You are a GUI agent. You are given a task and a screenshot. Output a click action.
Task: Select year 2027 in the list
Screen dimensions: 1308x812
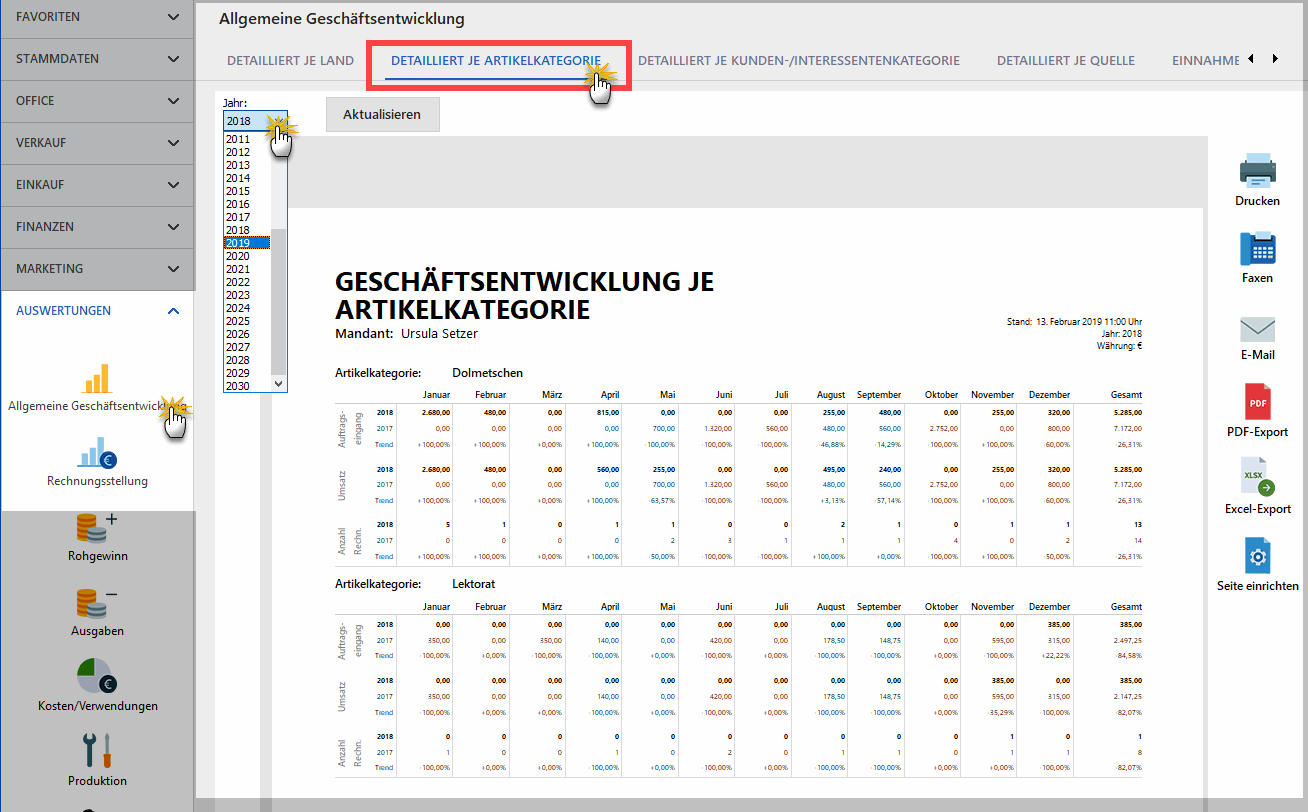(x=247, y=347)
